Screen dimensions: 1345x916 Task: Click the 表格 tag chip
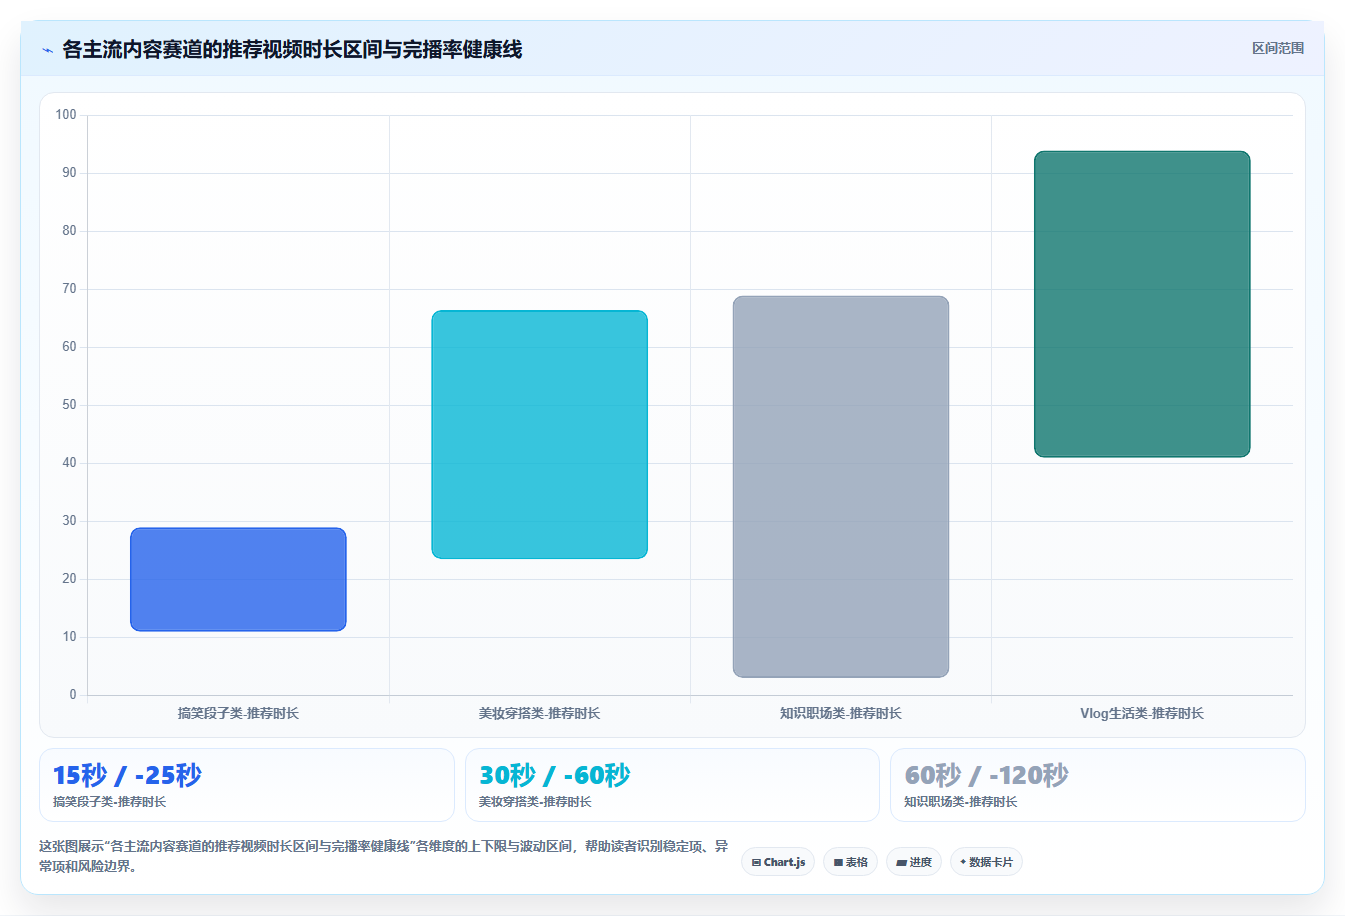point(850,862)
